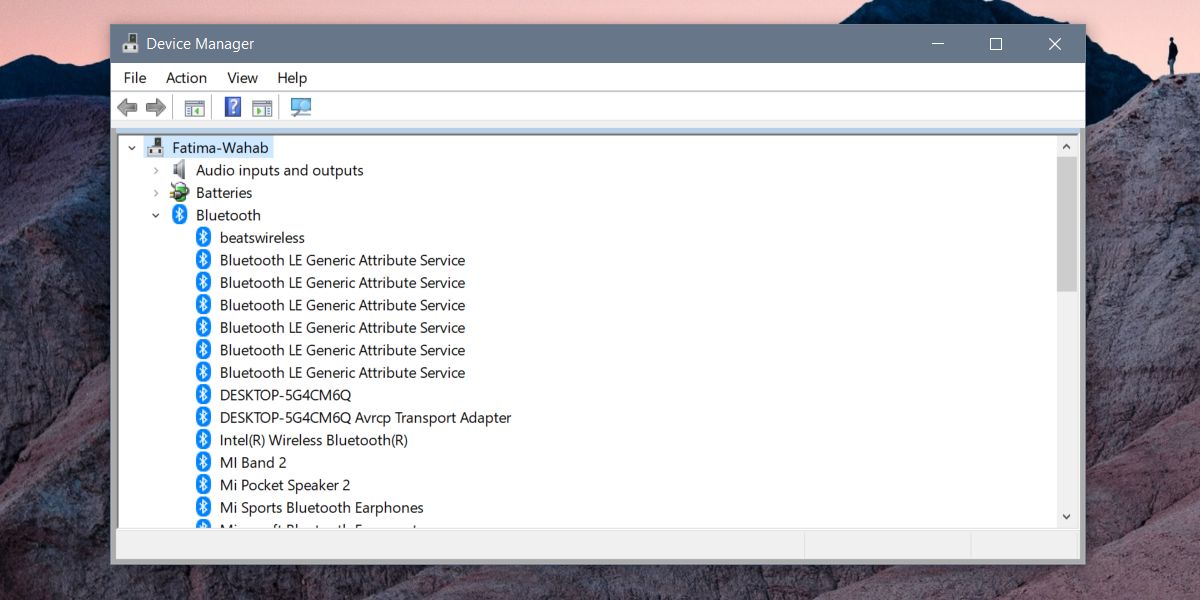Select Mi Sports Bluetooth Earphones entry
This screenshot has width=1200, height=600.
tap(322, 507)
